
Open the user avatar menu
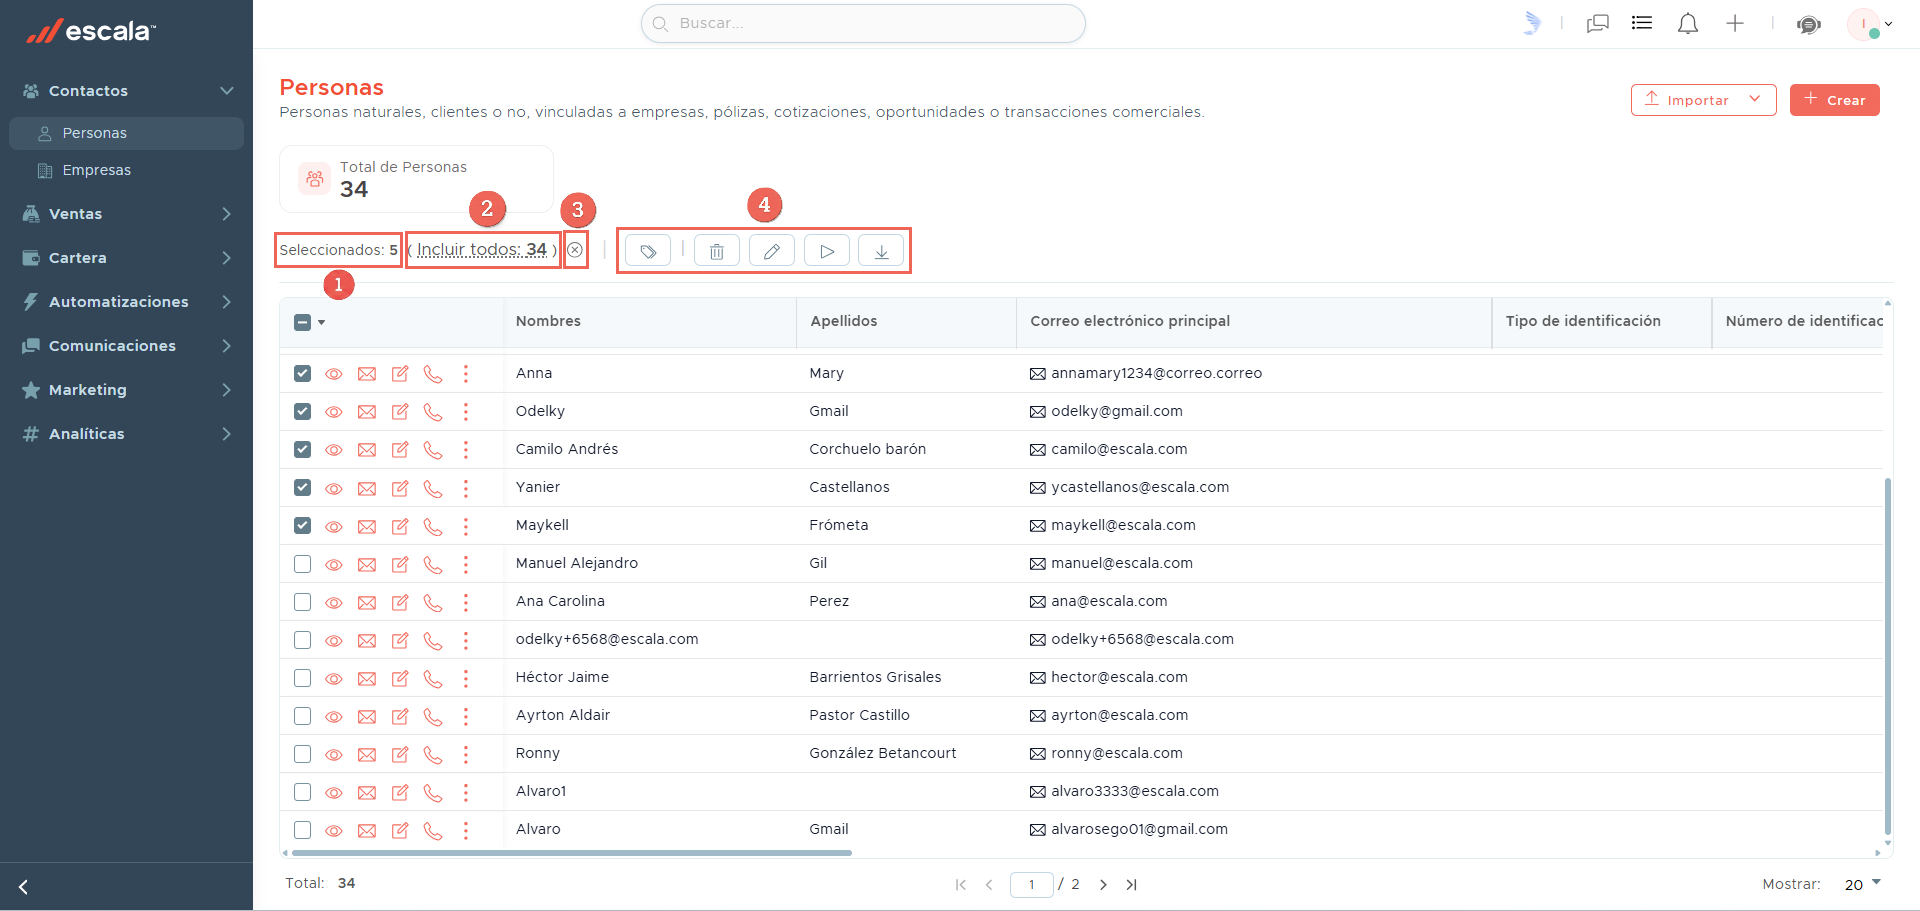[1869, 24]
